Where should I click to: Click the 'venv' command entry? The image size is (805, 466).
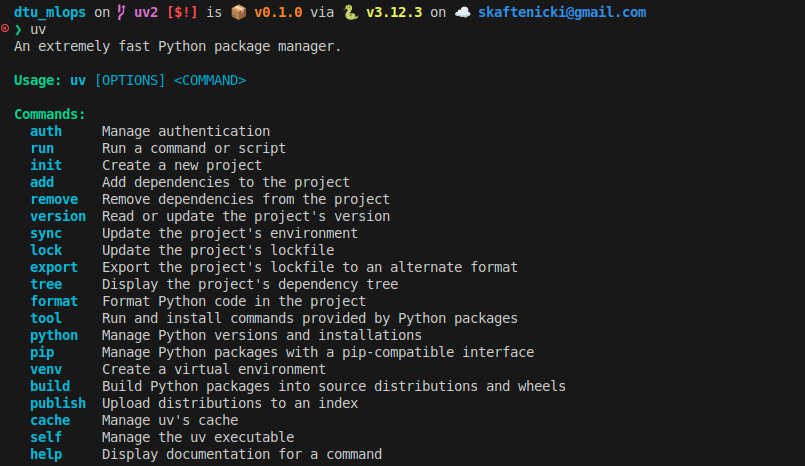point(46,369)
